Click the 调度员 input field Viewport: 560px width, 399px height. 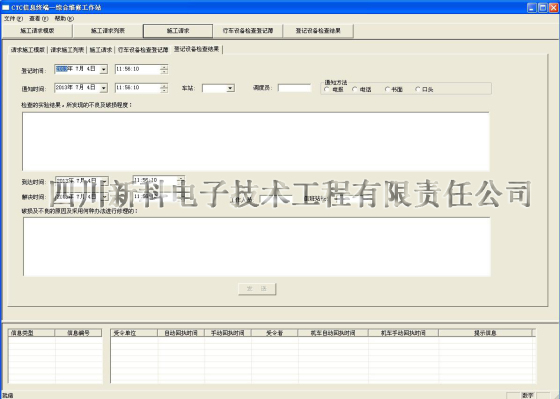coord(295,88)
